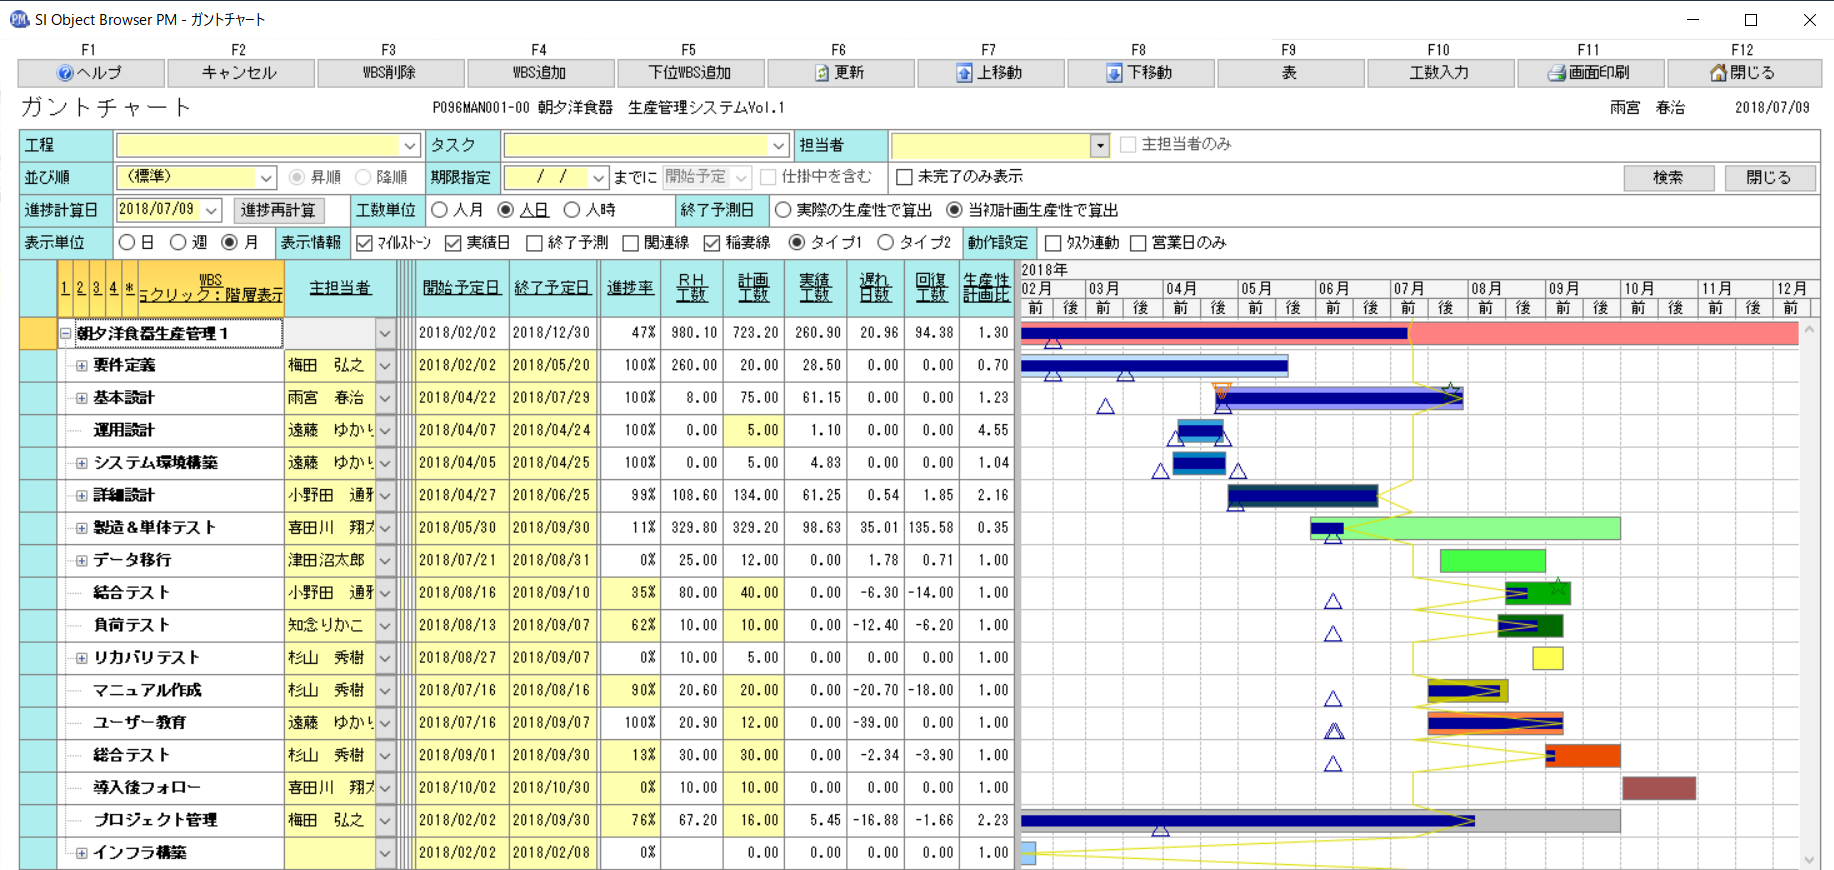Screen dimensions: 1834x870
Task: Open the 進捗計算日 date dropdown
Action: pos(211,210)
